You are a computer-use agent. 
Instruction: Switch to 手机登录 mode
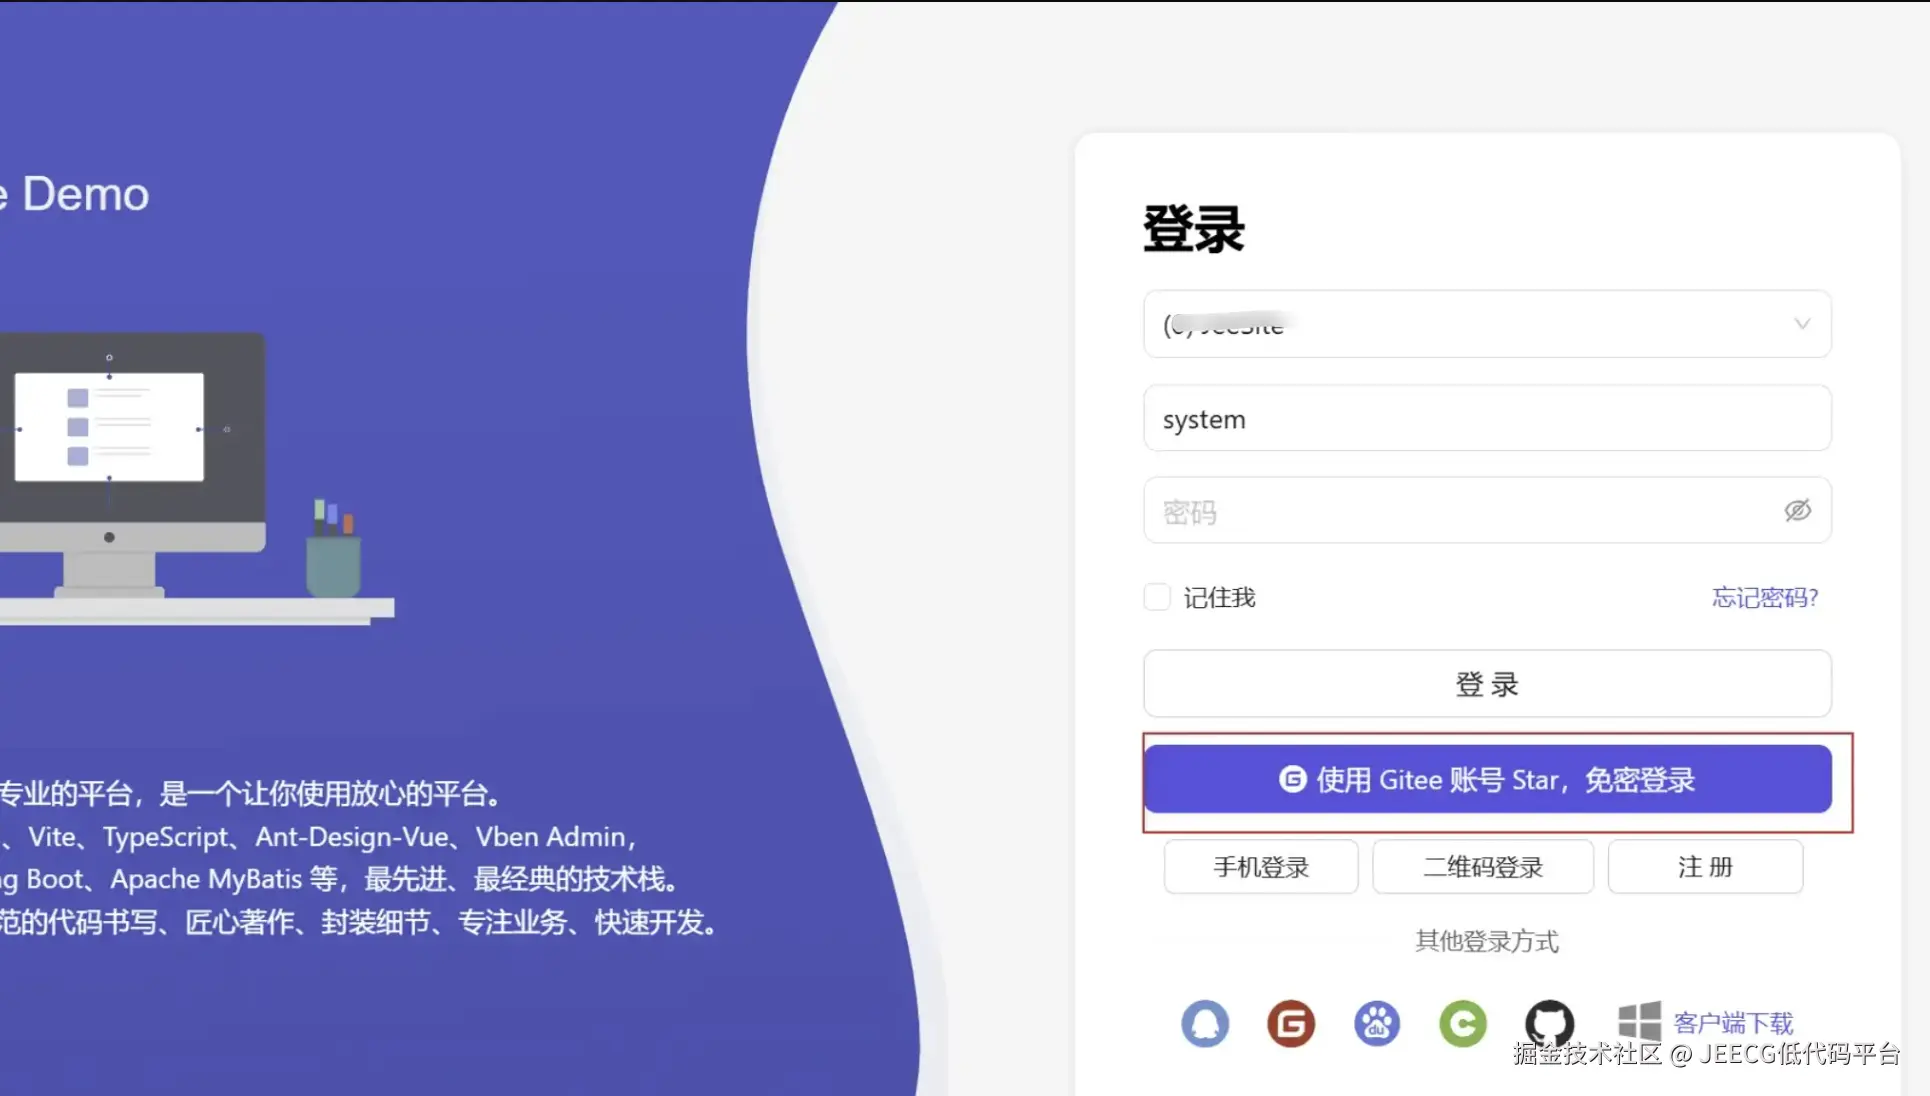click(x=1260, y=867)
